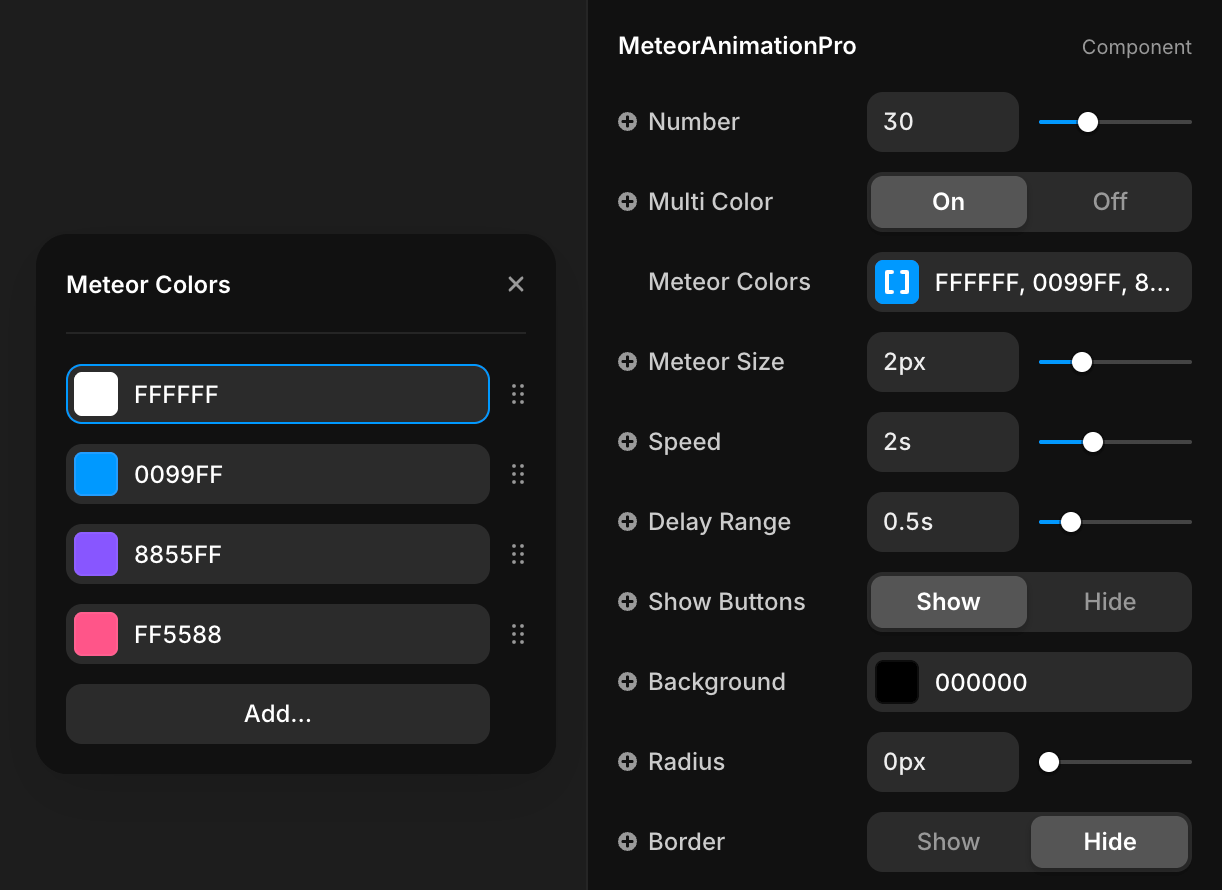1222x890 pixels.
Task: Click the plus icon next to Meteor Size
Action: (x=627, y=362)
